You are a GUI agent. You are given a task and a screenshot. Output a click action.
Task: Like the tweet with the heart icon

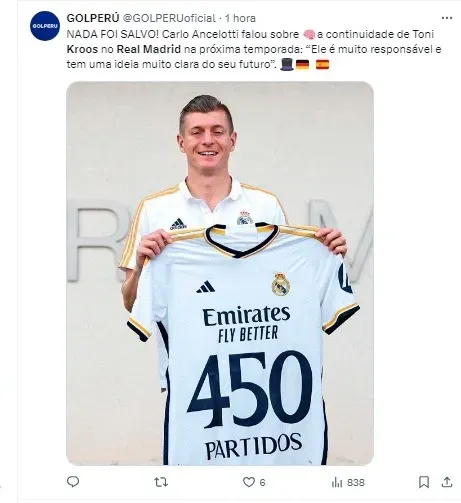coord(249,482)
